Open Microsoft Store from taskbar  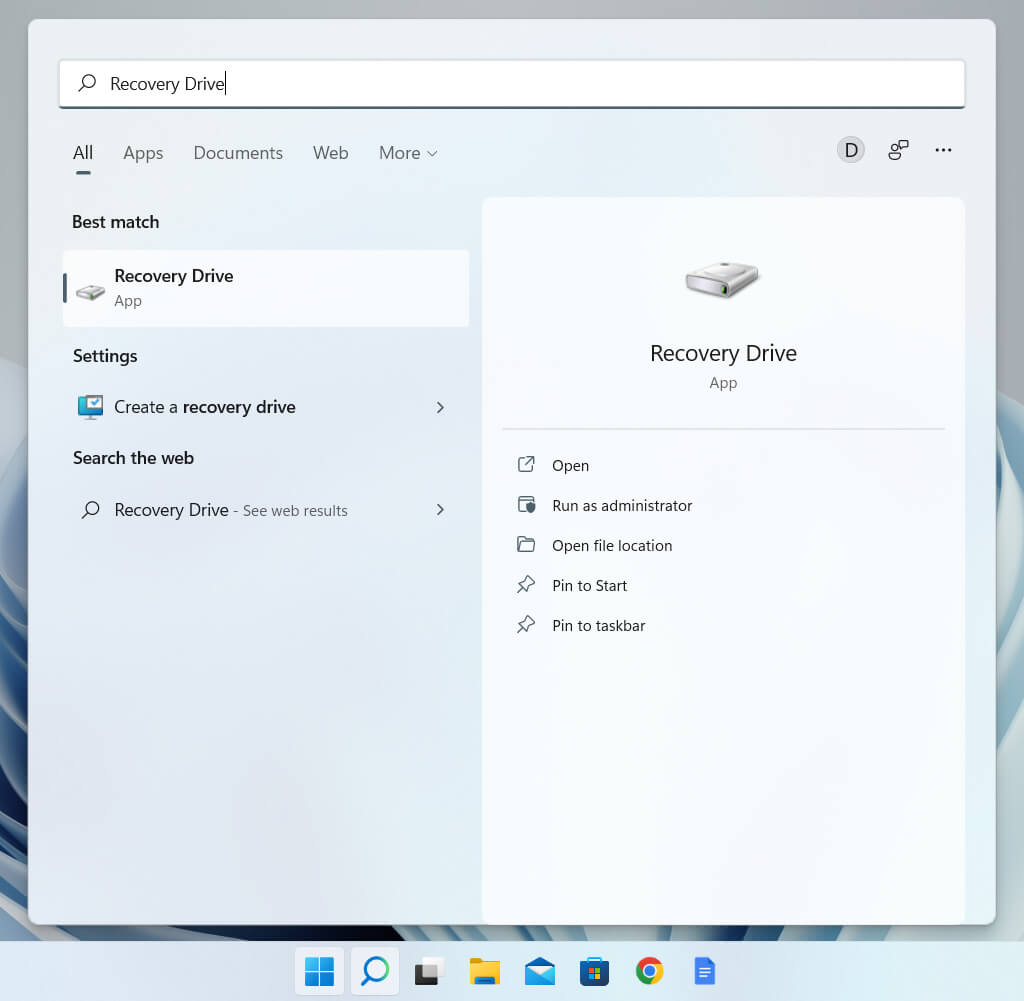pyautogui.click(x=594, y=971)
